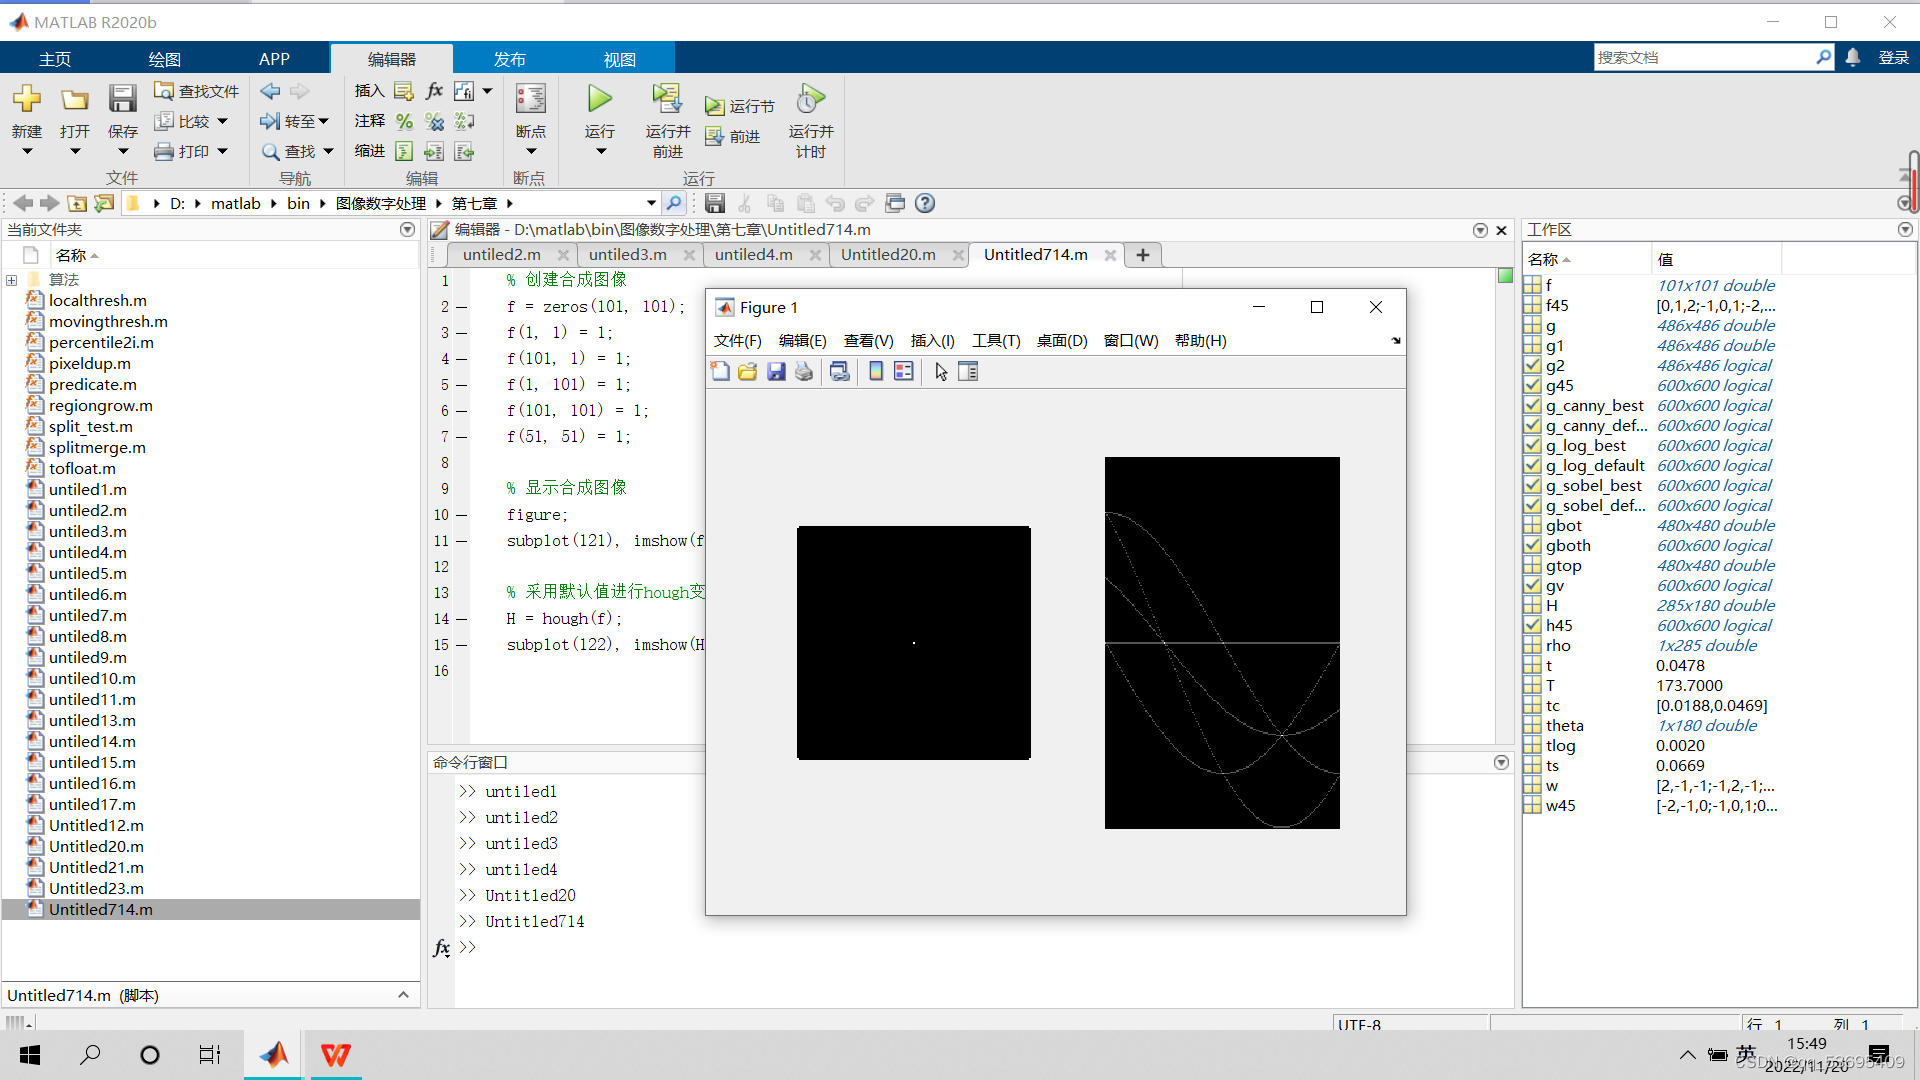Click the notification bell icon
Screen dimensions: 1920x1080
[1853, 58]
